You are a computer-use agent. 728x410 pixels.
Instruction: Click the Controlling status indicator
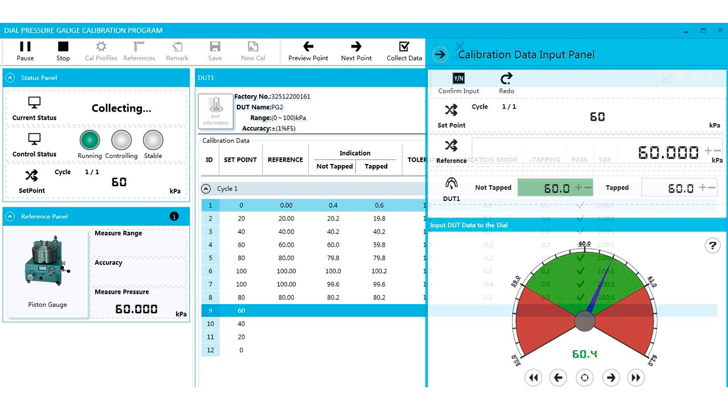[x=121, y=141]
